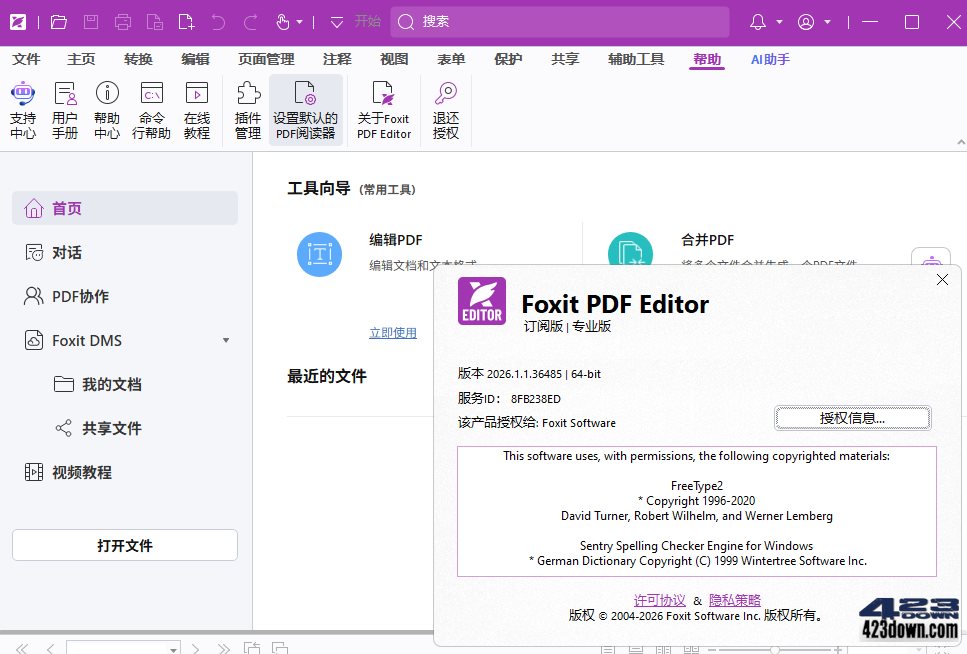Open the Privacy Policy (隐私策略) link

(735, 600)
